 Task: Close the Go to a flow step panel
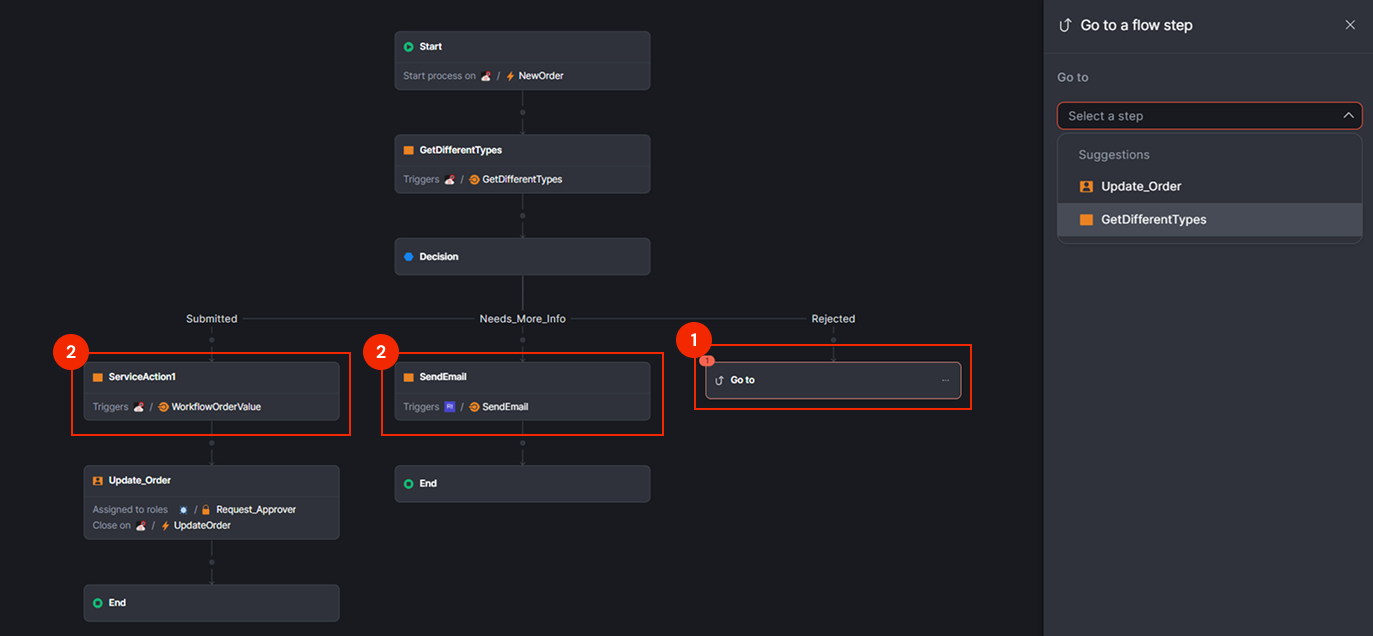coord(1350,24)
